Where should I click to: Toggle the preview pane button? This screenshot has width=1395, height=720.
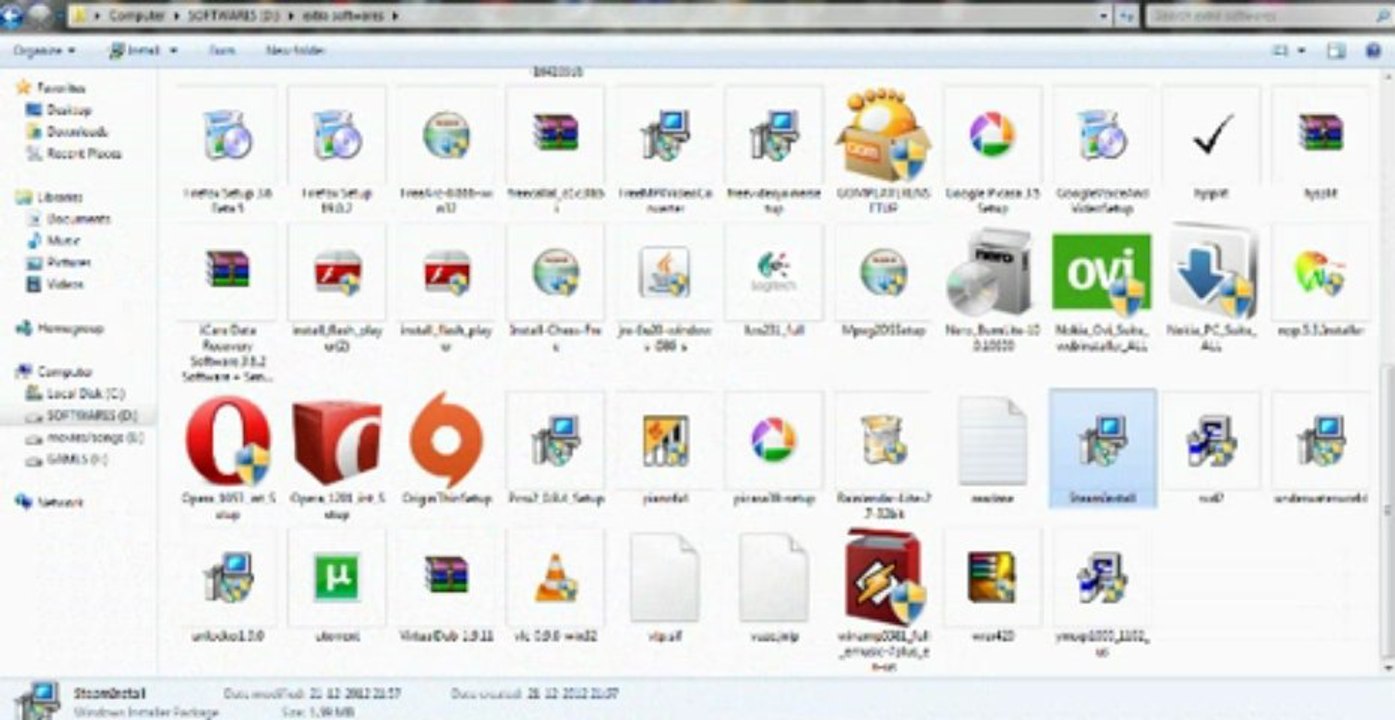click(1336, 50)
